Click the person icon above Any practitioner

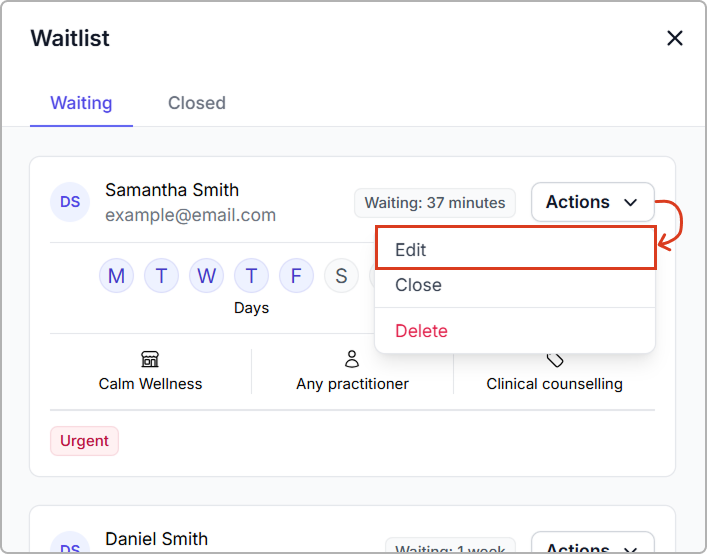point(352,359)
